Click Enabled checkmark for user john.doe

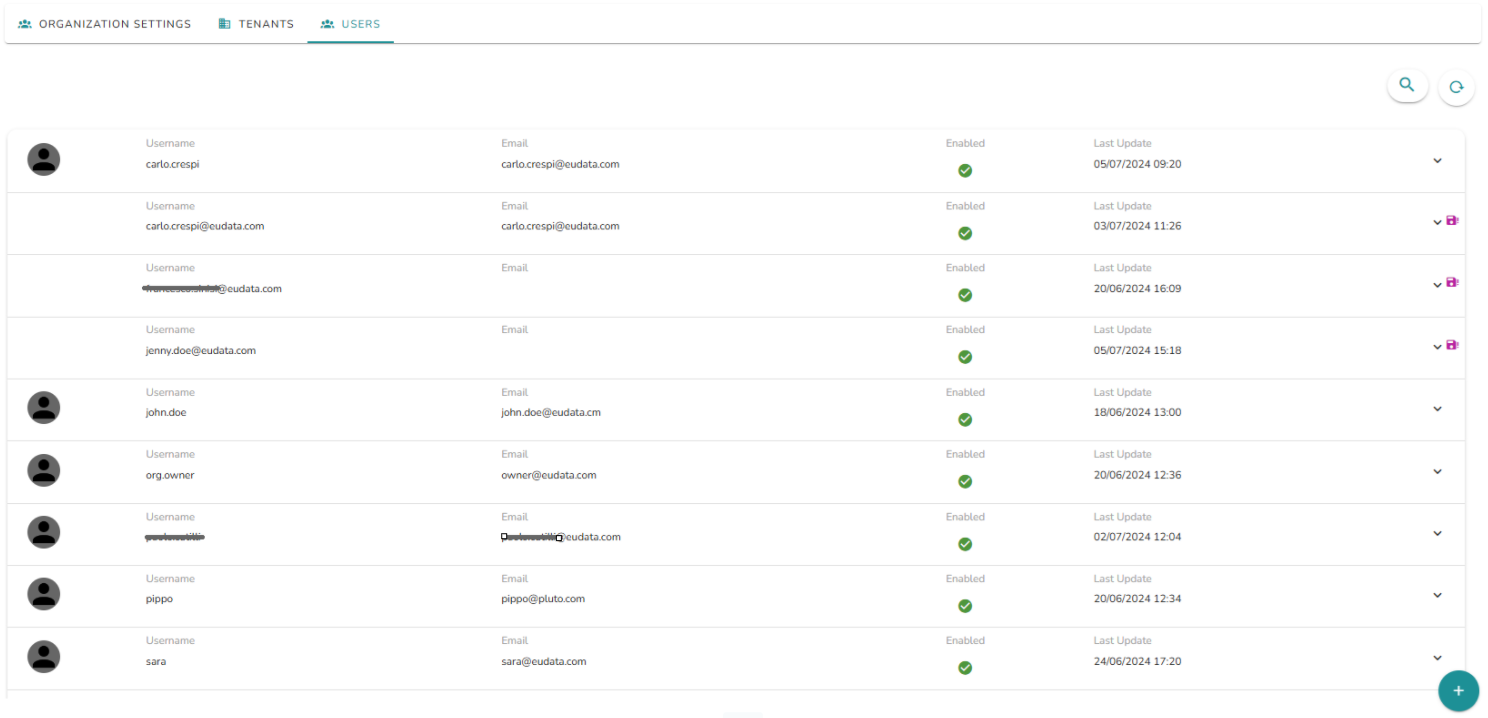tap(965, 420)
